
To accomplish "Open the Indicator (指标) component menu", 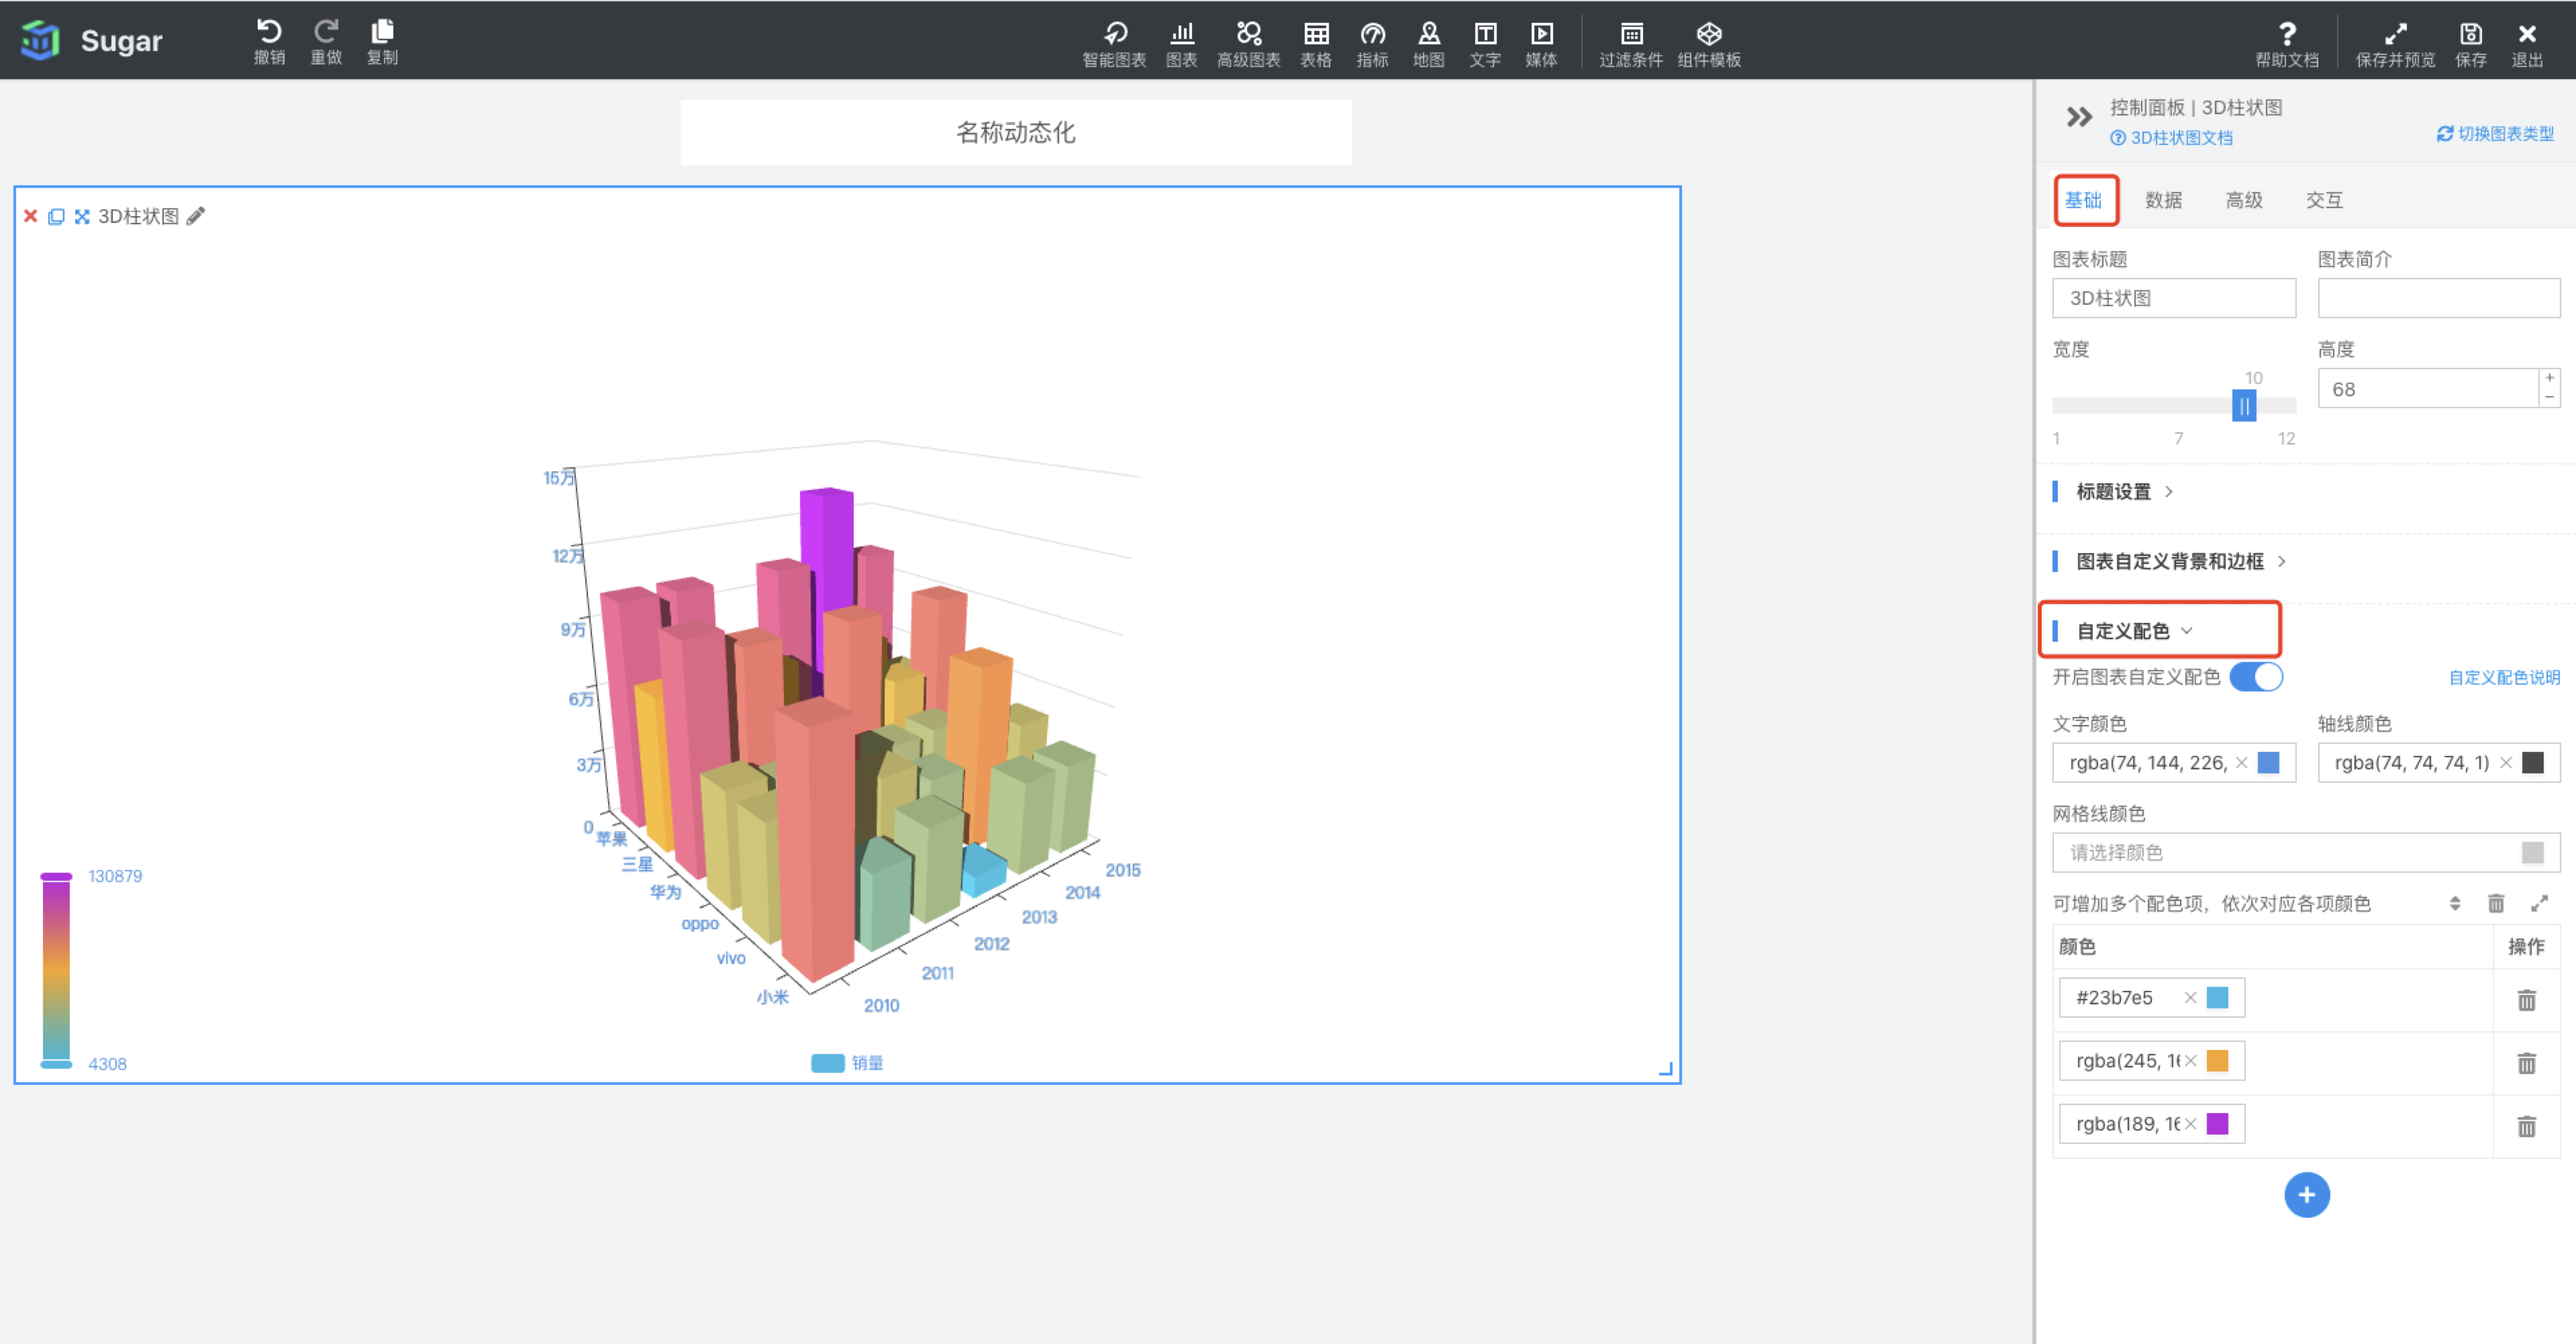I will [1372, 44].
